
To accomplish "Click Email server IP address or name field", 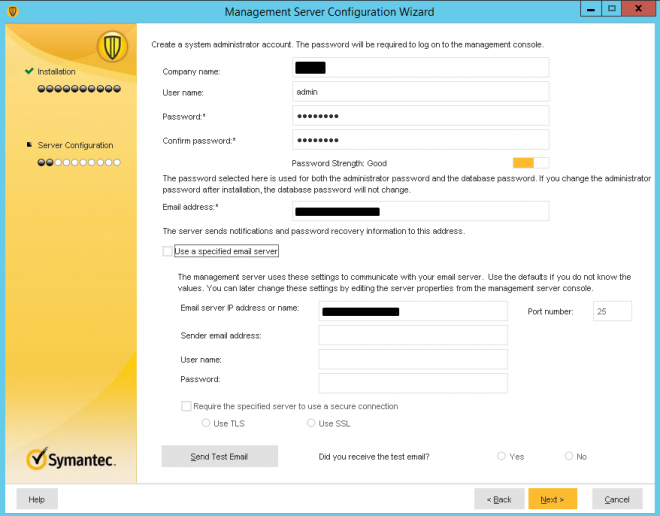I will pyautogui.click(x=413, y=311).
